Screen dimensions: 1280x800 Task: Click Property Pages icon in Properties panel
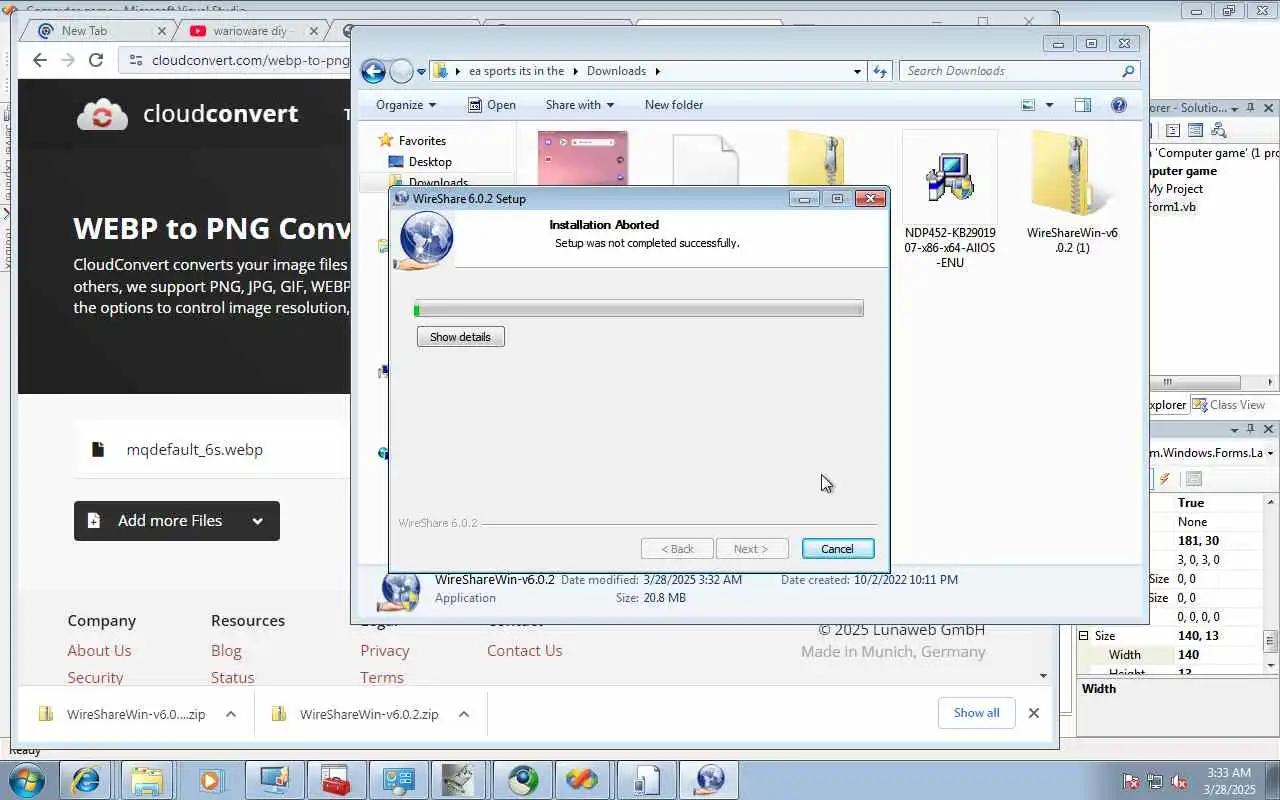1193,479
